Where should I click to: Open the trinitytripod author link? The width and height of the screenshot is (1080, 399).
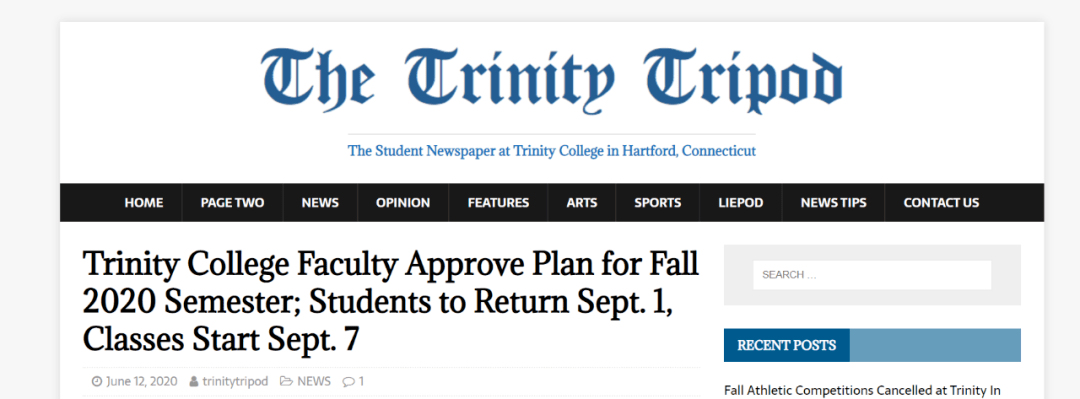point(235,382)
